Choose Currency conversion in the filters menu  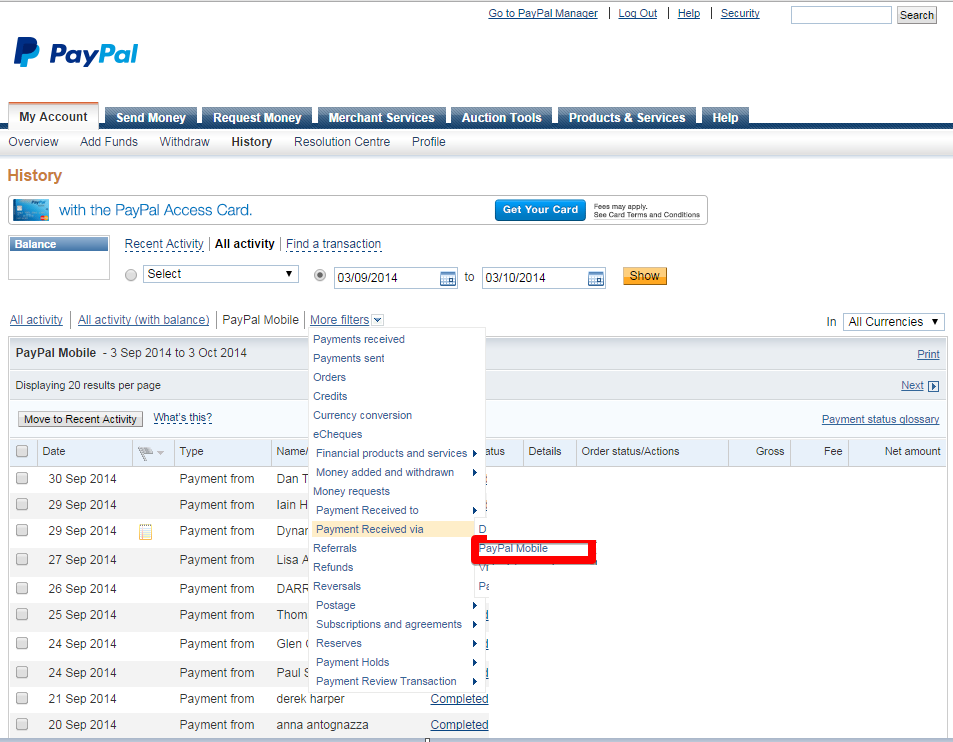coord(362,415)
